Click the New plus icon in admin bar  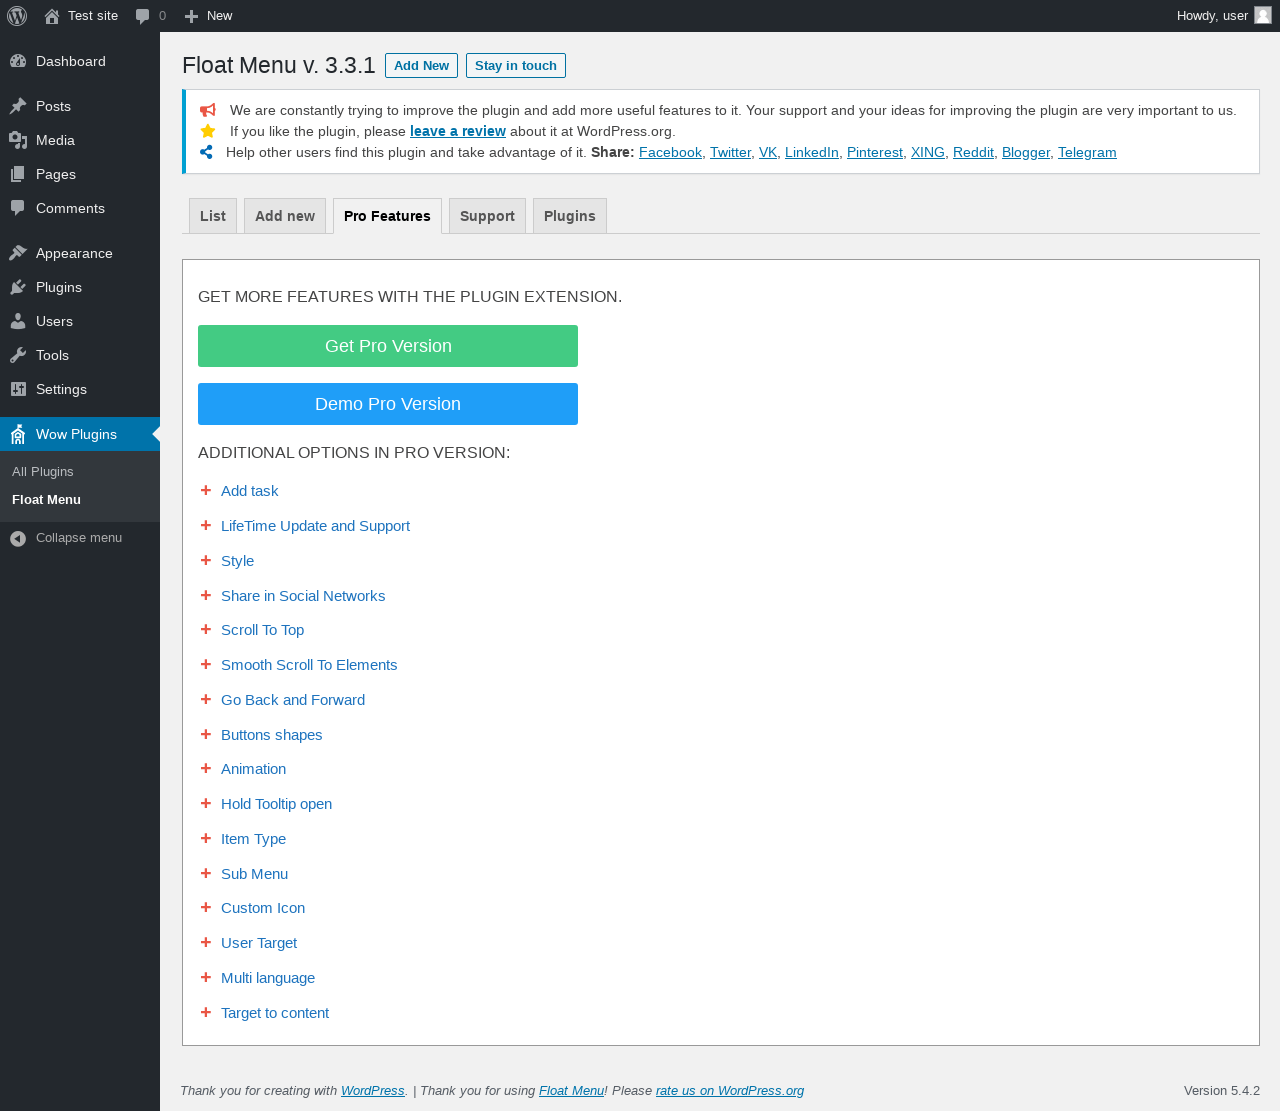tap(192, 16)
